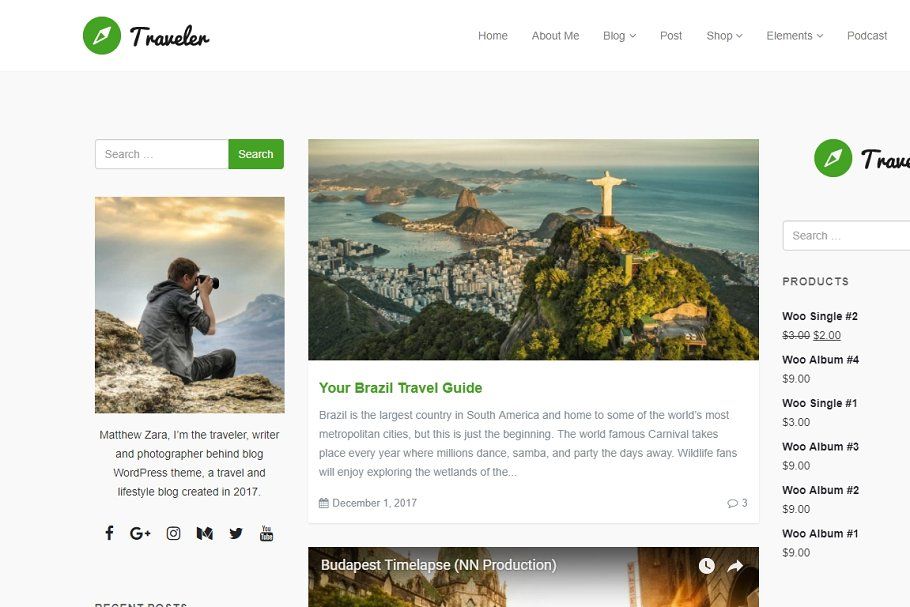Click the comments bubble icon on Brazil post
The height and width of the screenshot is (607, 910).
coord(732,503)
